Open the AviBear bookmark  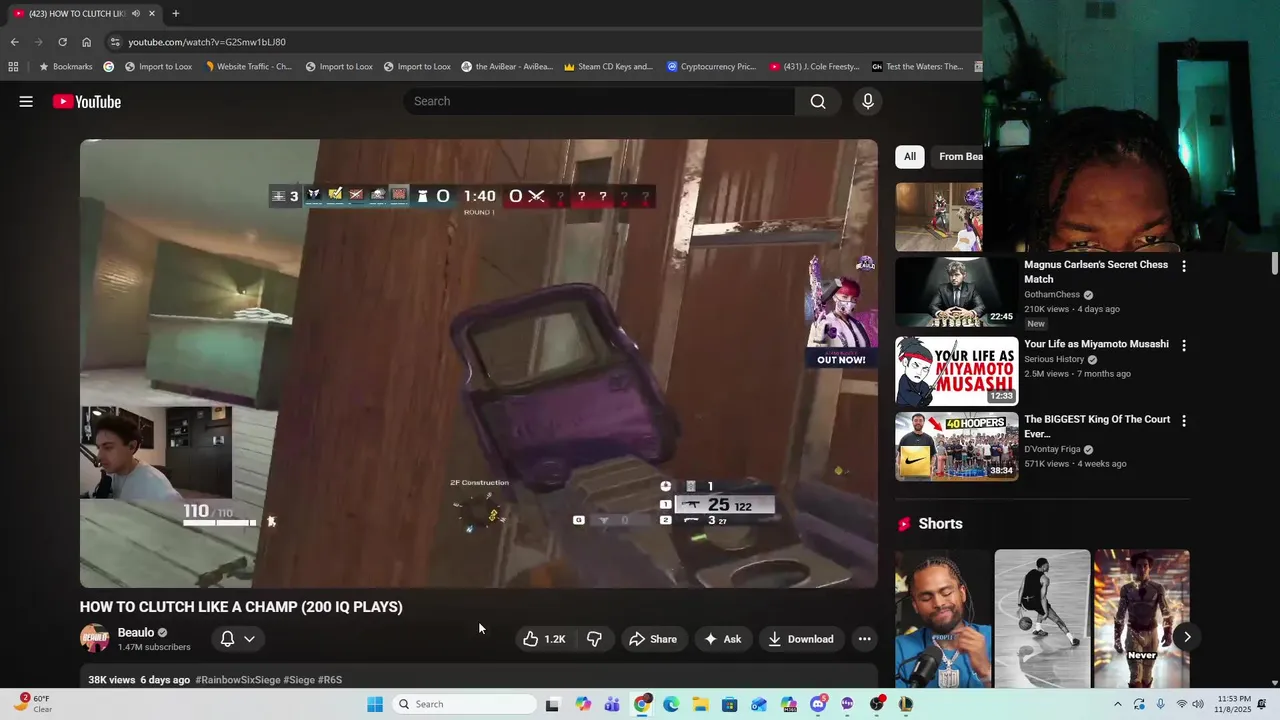[507, 67]
